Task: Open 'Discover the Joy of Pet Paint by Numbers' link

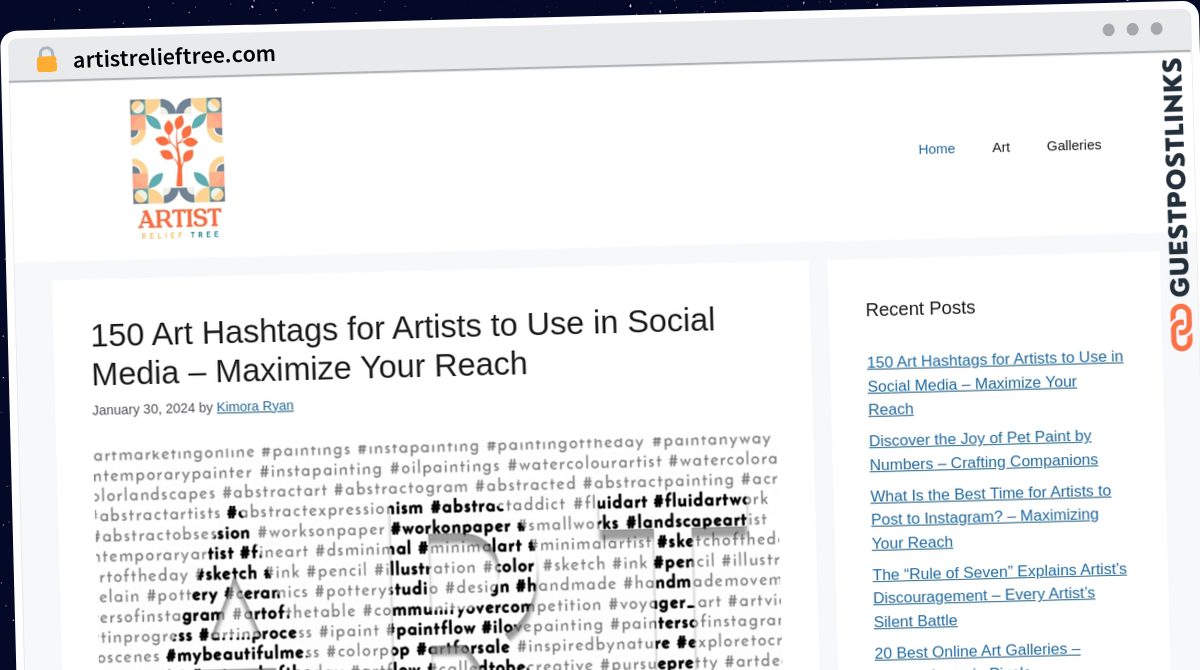Action: [x=983, y=449]
